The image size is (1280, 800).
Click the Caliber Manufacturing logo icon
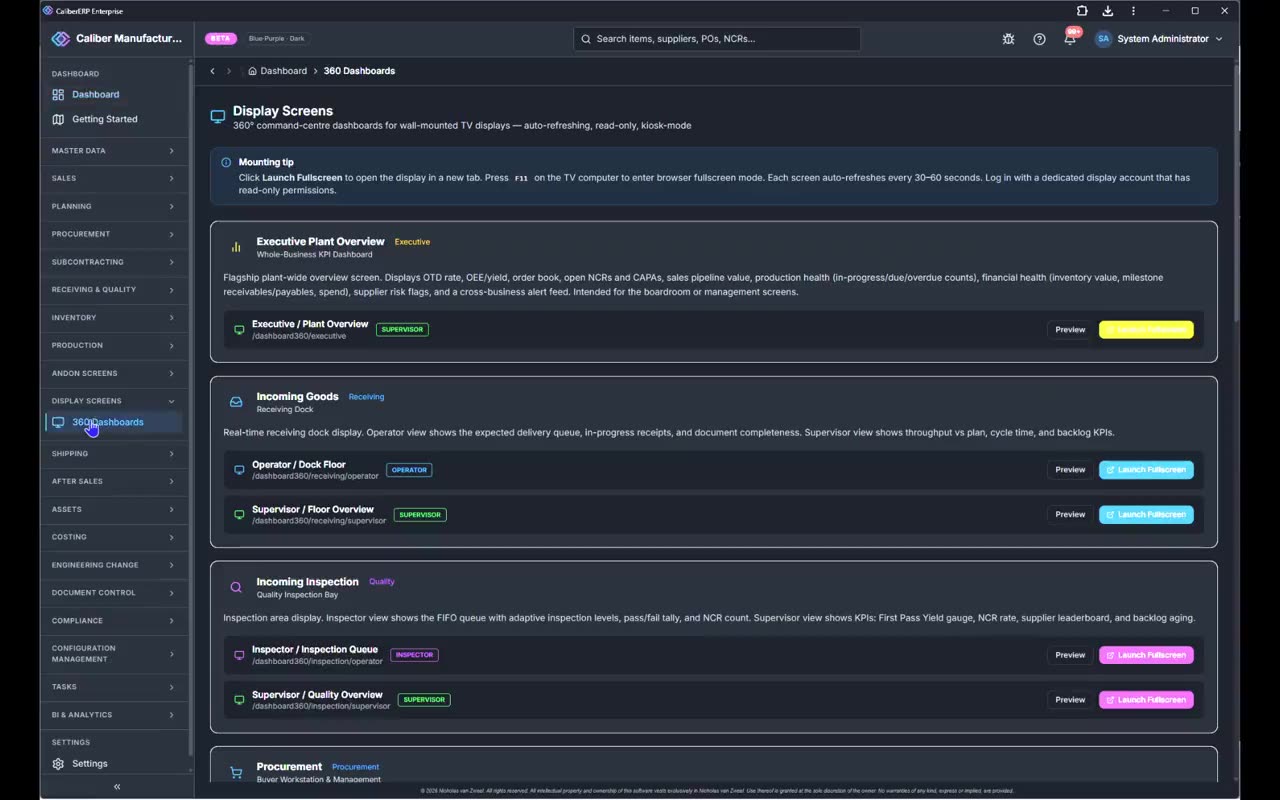[x=60, y=39]
